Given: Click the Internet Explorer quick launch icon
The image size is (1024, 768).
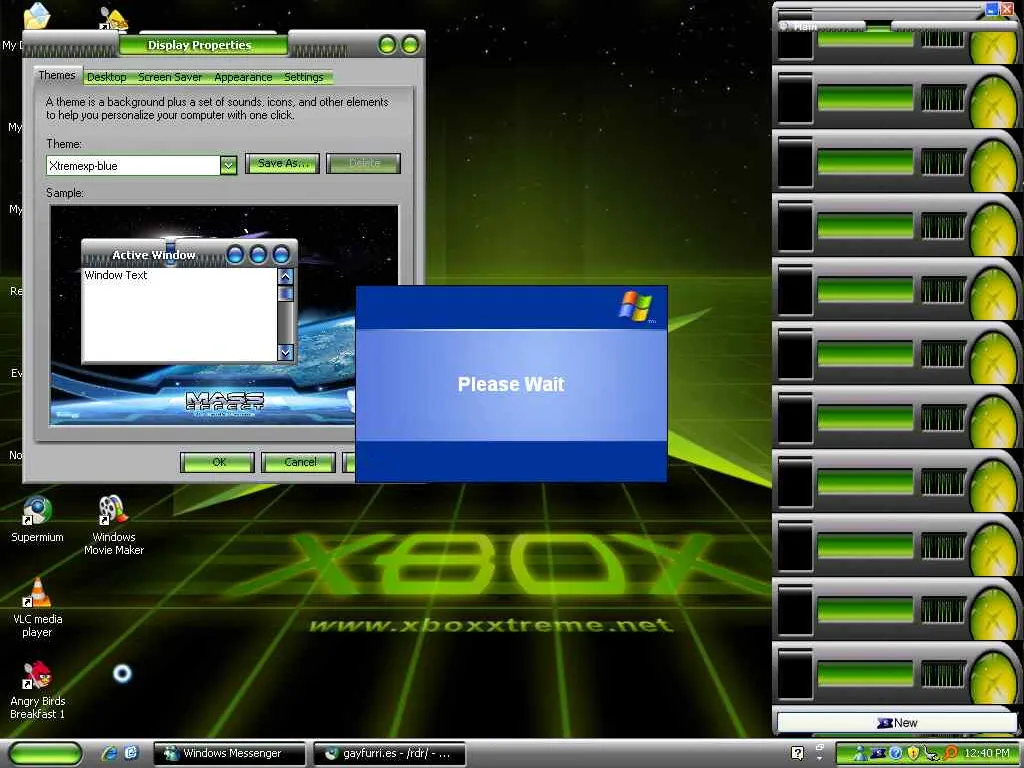Looking at the screenshot, I should (108, 753).
